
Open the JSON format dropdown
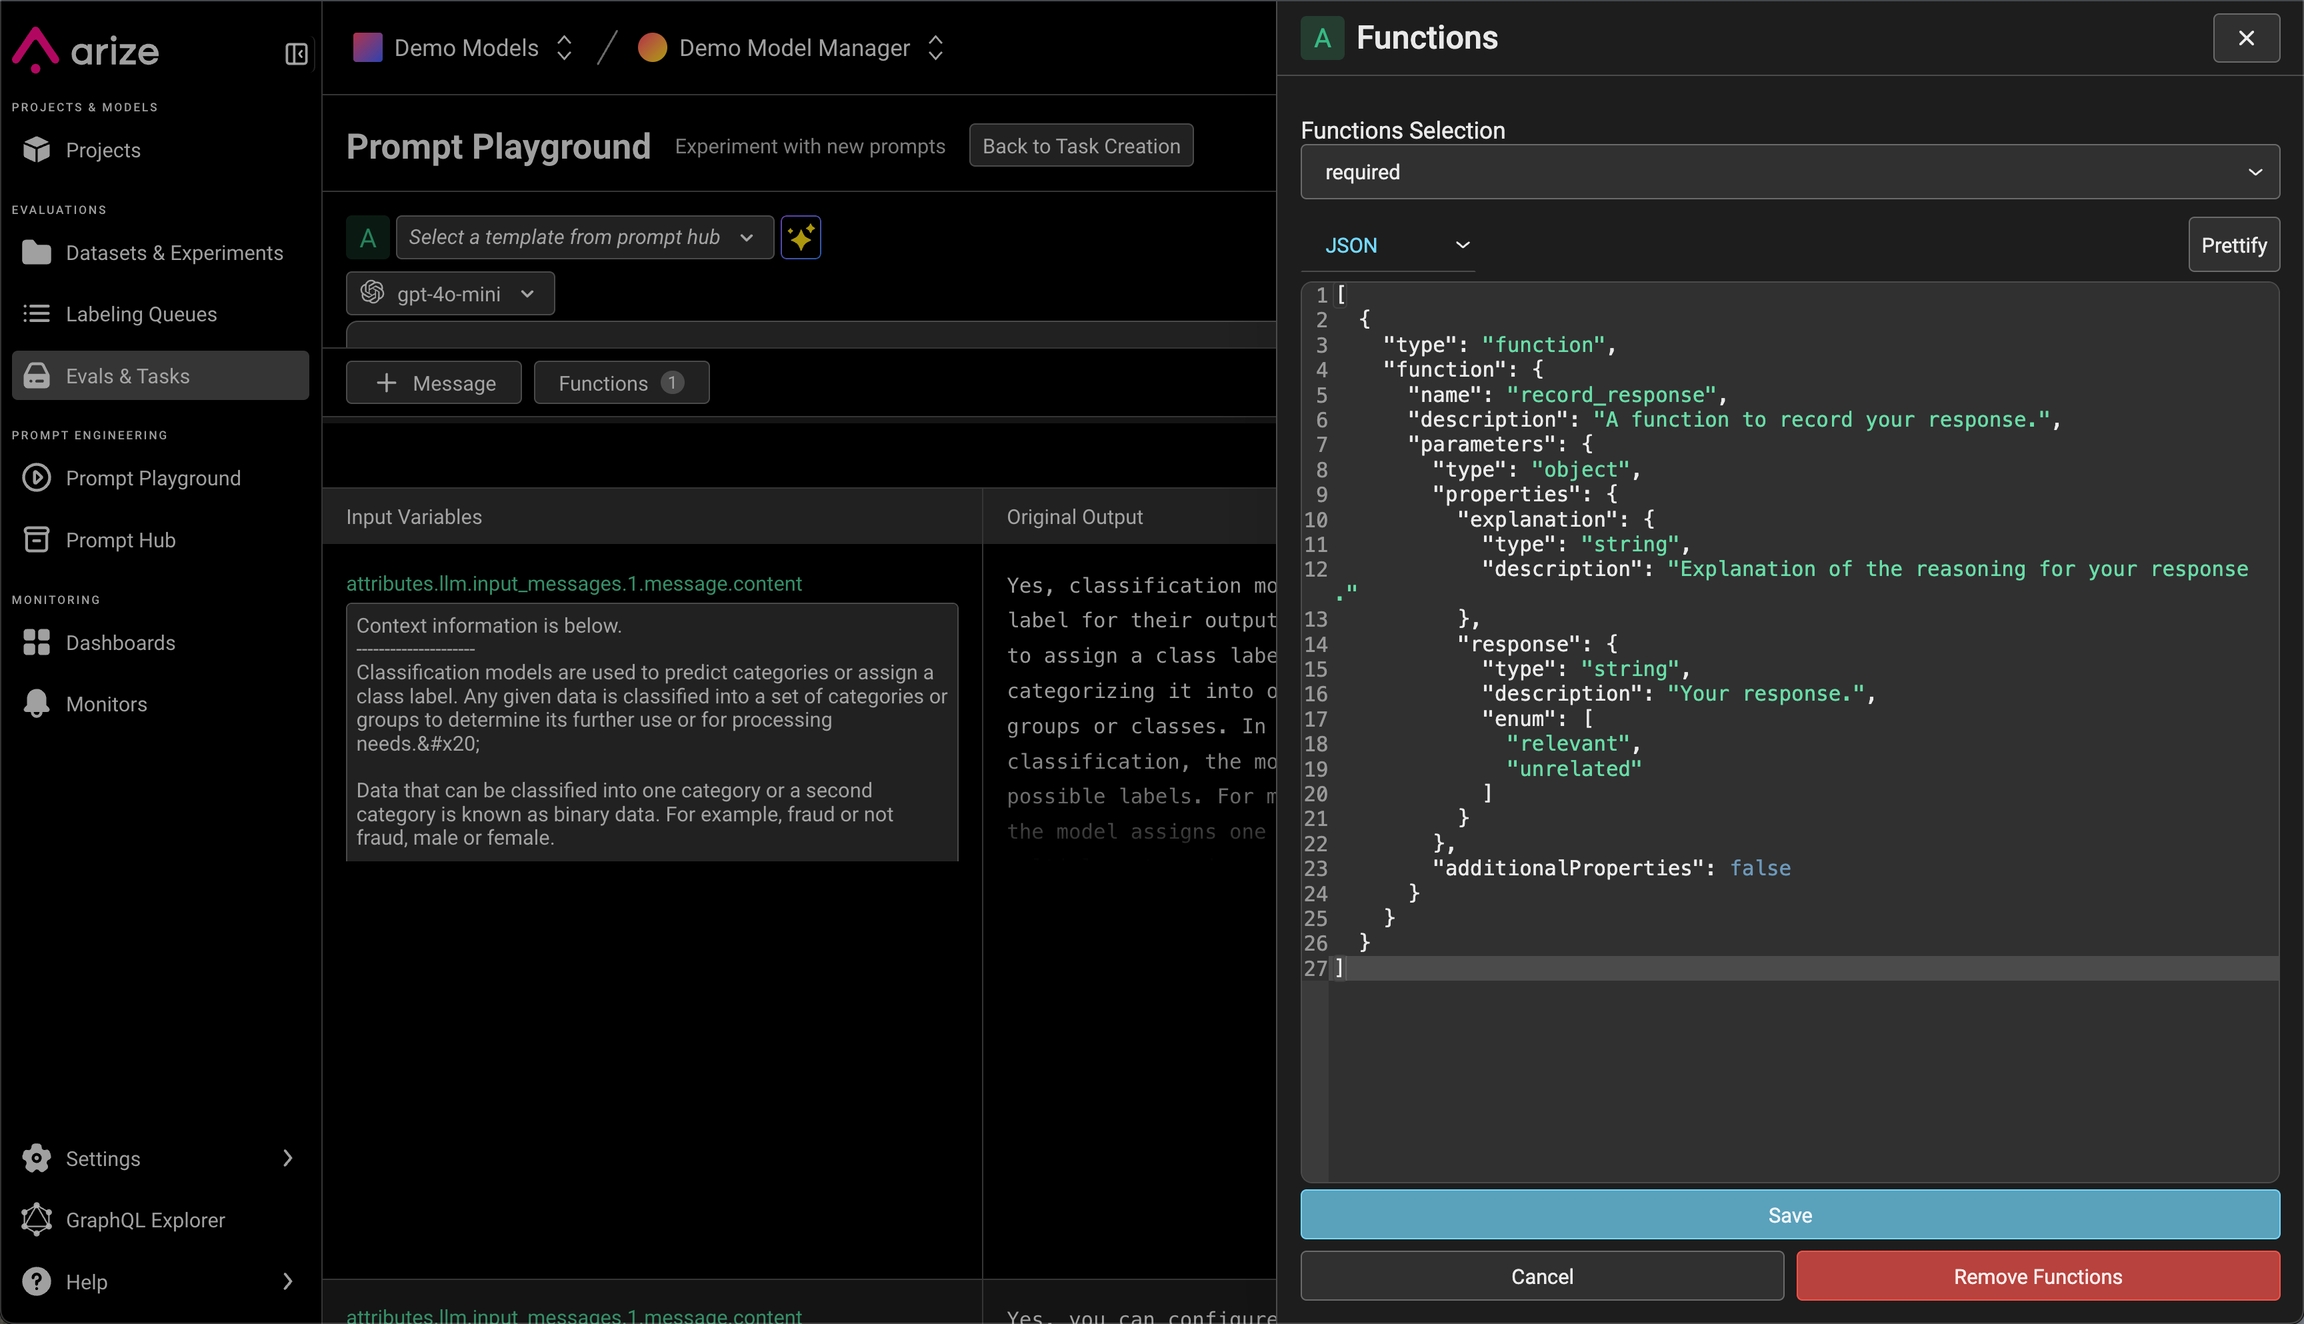[x=1395, y=245]
